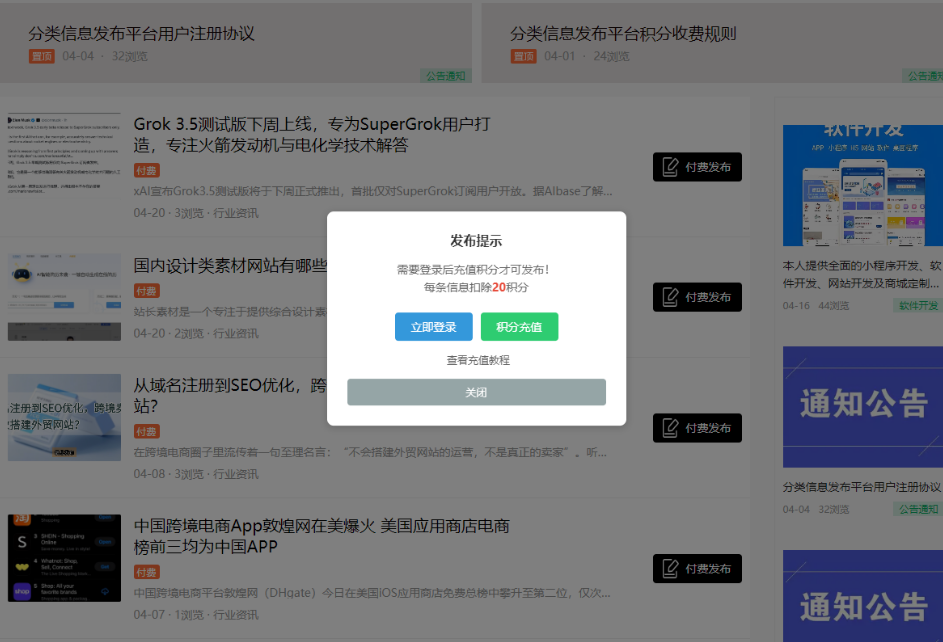Click the summary text 在跨境电商圈子里流传着
Viewport: 943px width, 642px height.
tap(370, 452)
